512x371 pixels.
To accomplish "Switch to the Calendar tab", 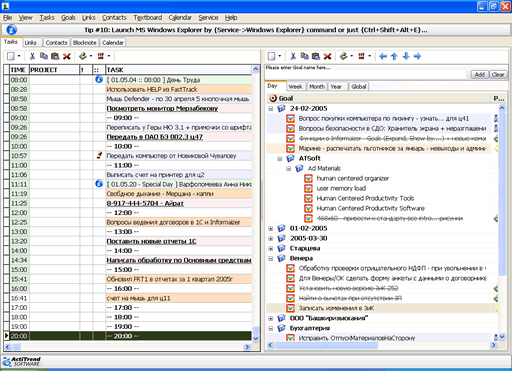I will pos(113,43).
